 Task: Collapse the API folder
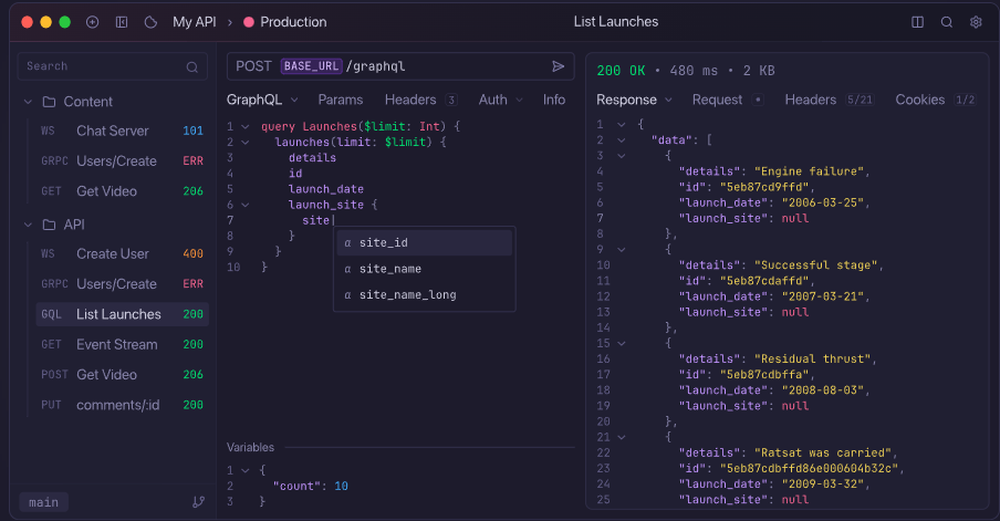point(28,225)
